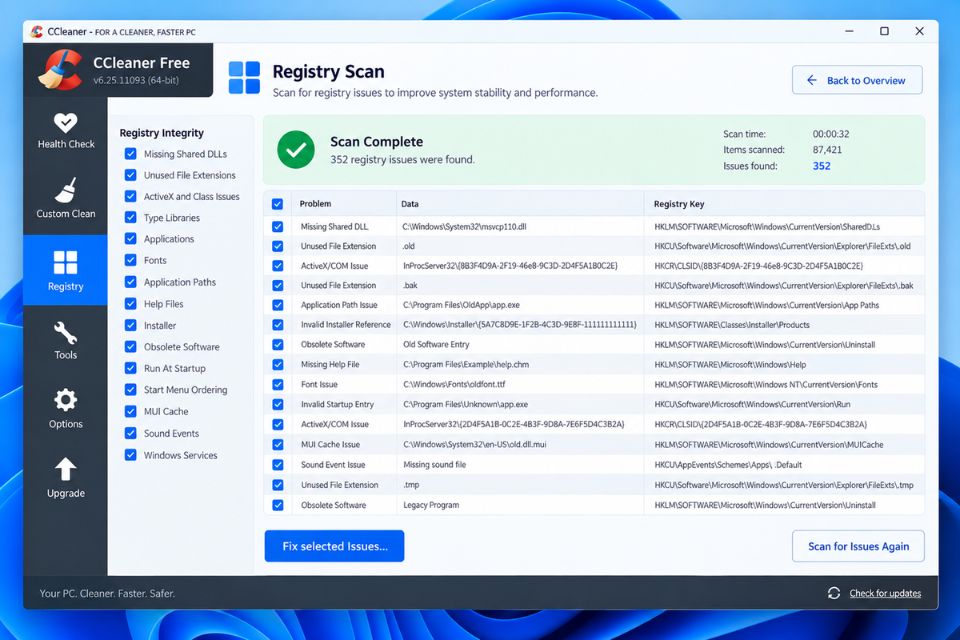Viewport: 960px width, 640px height.
Task: Toggle Windows Services checkbox
Action: click(x=130, y=455)
